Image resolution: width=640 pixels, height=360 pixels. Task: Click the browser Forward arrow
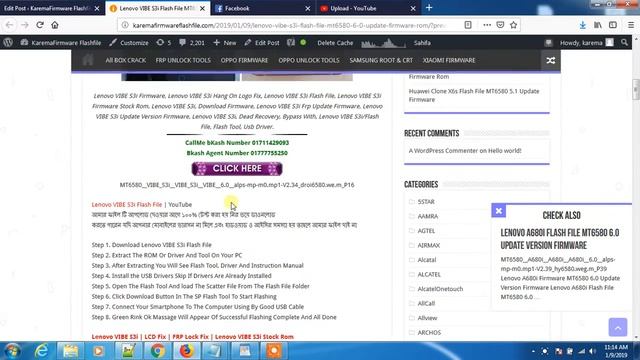point(24,25)
